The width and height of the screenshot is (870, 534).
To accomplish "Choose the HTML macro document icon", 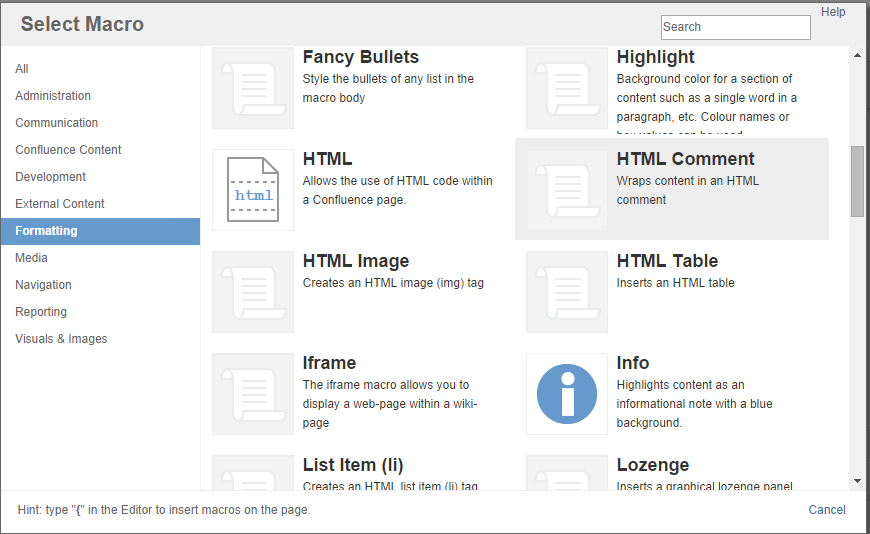I will tap(253, 190).
